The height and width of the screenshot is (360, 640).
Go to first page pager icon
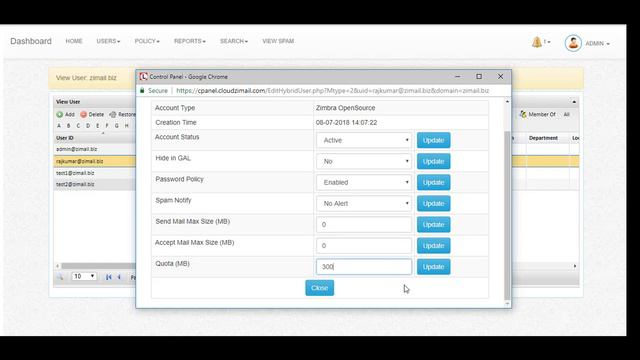click(x=109, y=277)
